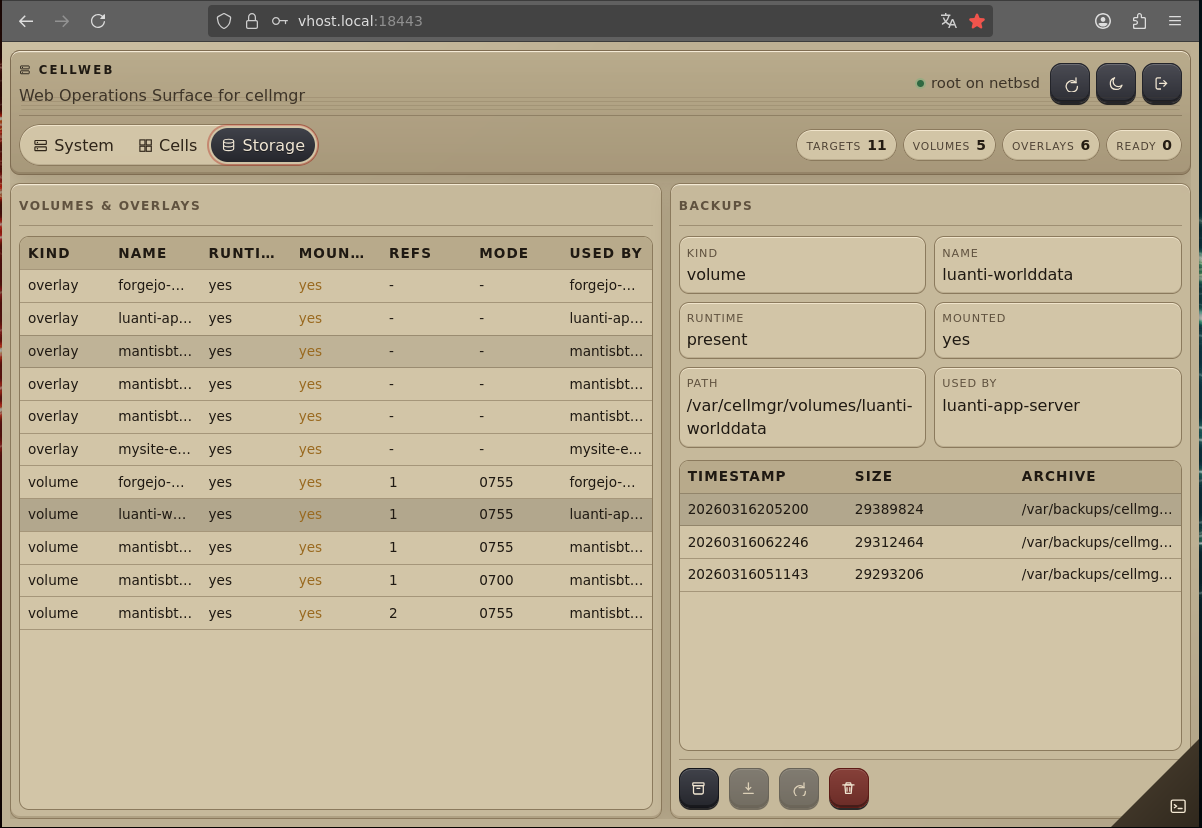
Task: Log out using the exit icon
Action: pyautogui.click(x=1161, y=84)
